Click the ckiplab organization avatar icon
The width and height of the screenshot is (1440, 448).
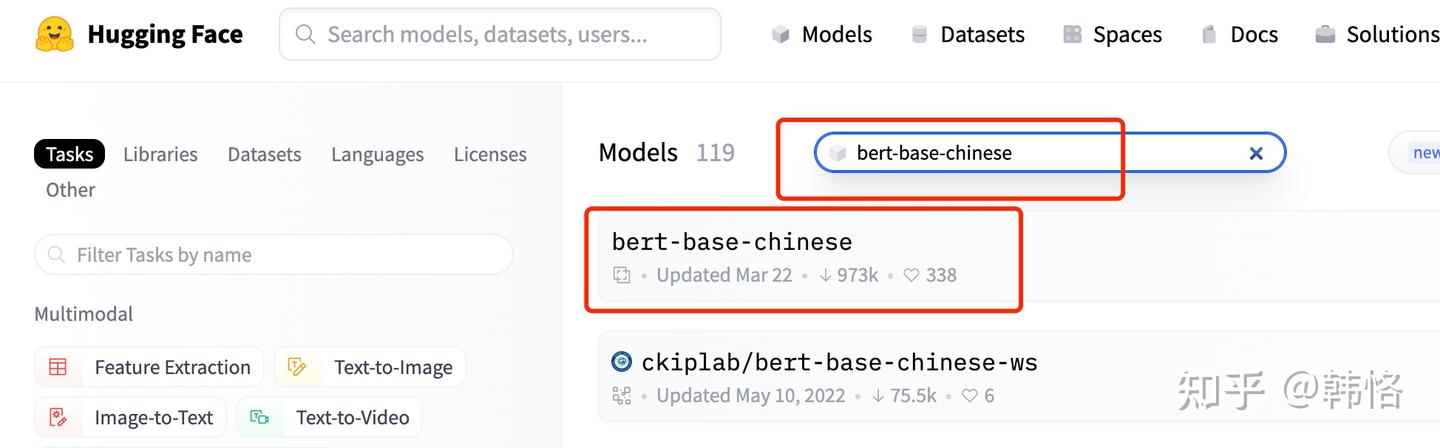[622, 362]
